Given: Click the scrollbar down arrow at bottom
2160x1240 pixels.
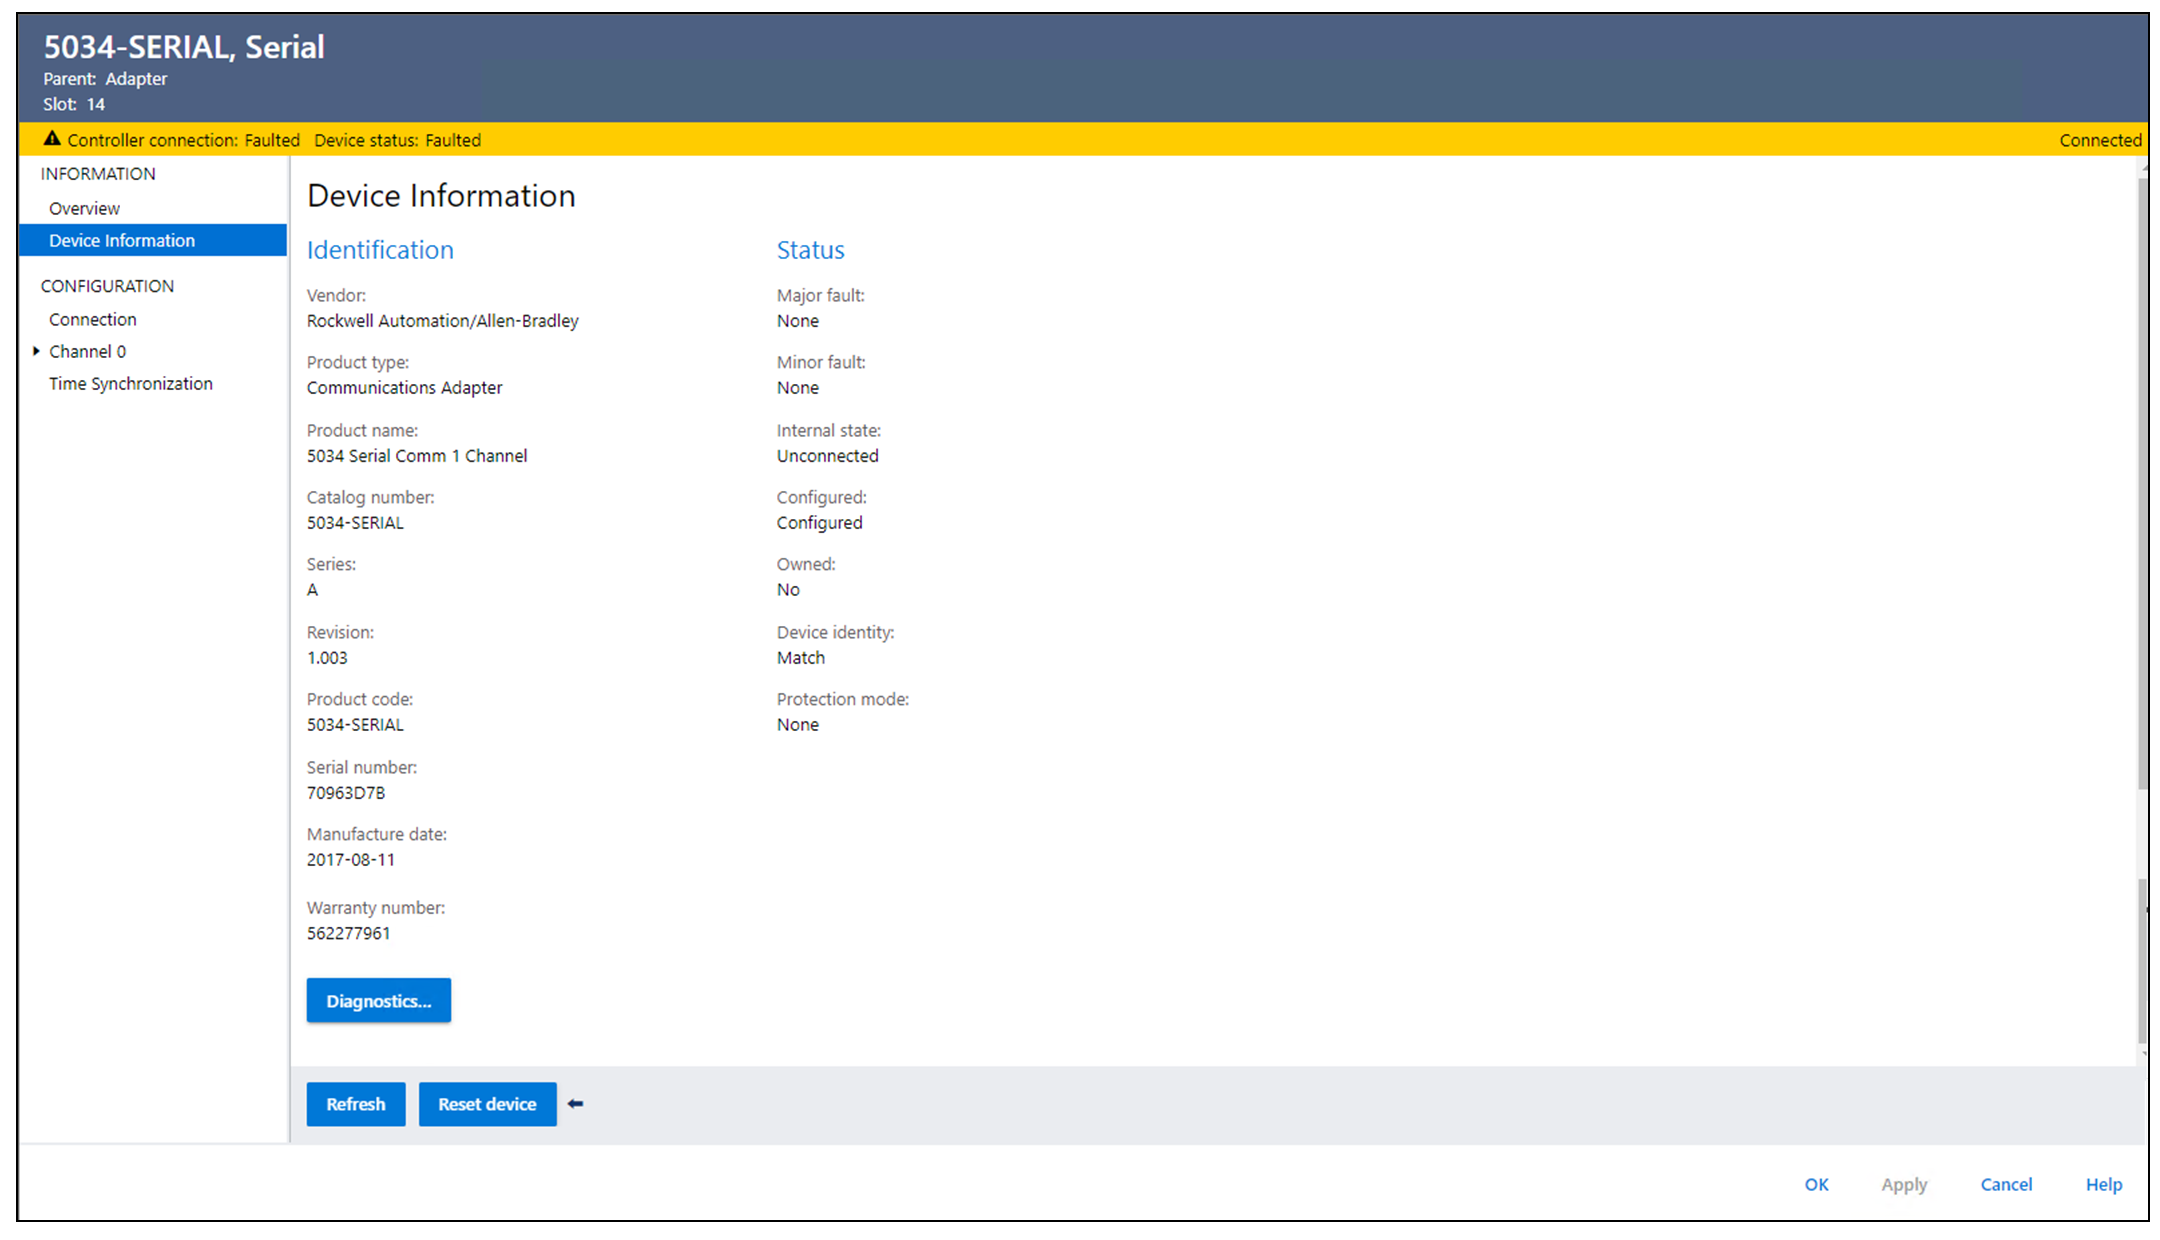Looking at the screenshot, I should [x=2144, y=1054].
